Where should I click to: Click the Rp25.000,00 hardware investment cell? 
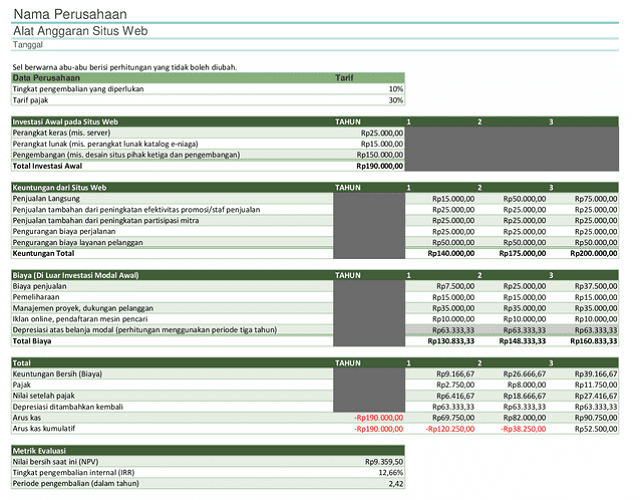point(382,133)
